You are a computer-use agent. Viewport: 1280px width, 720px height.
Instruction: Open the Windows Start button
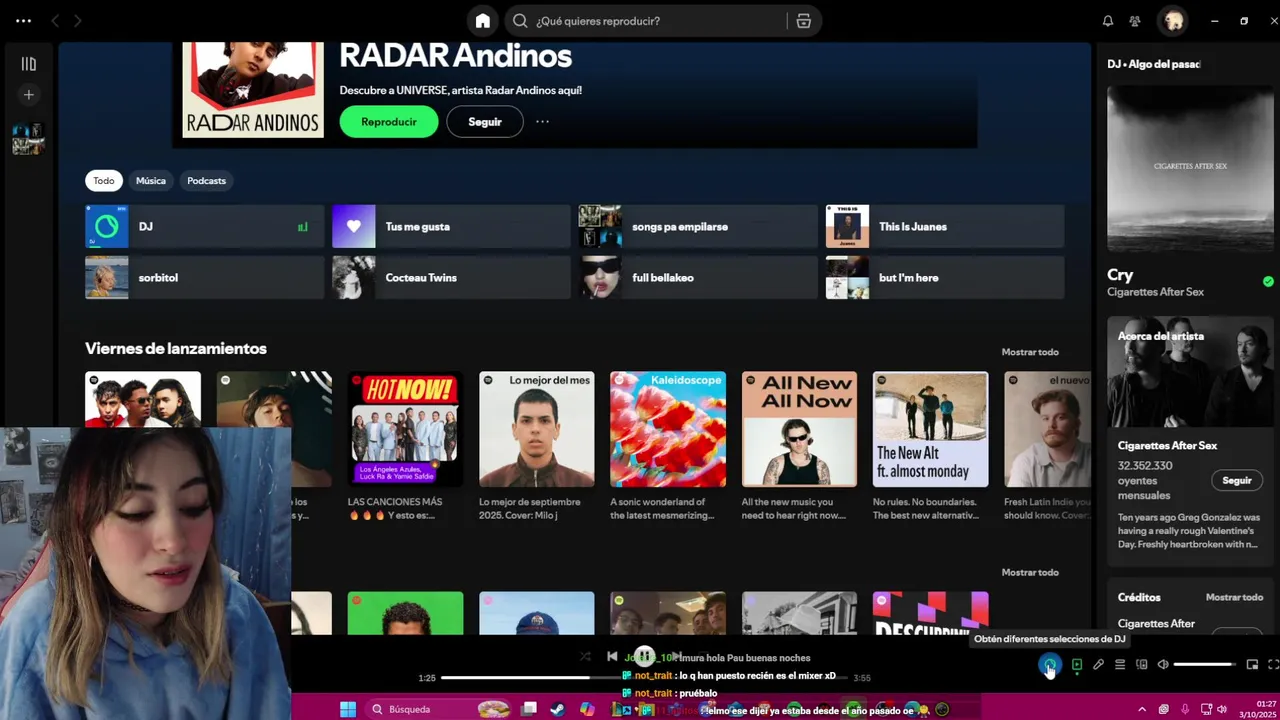click(x=348, y=710)
